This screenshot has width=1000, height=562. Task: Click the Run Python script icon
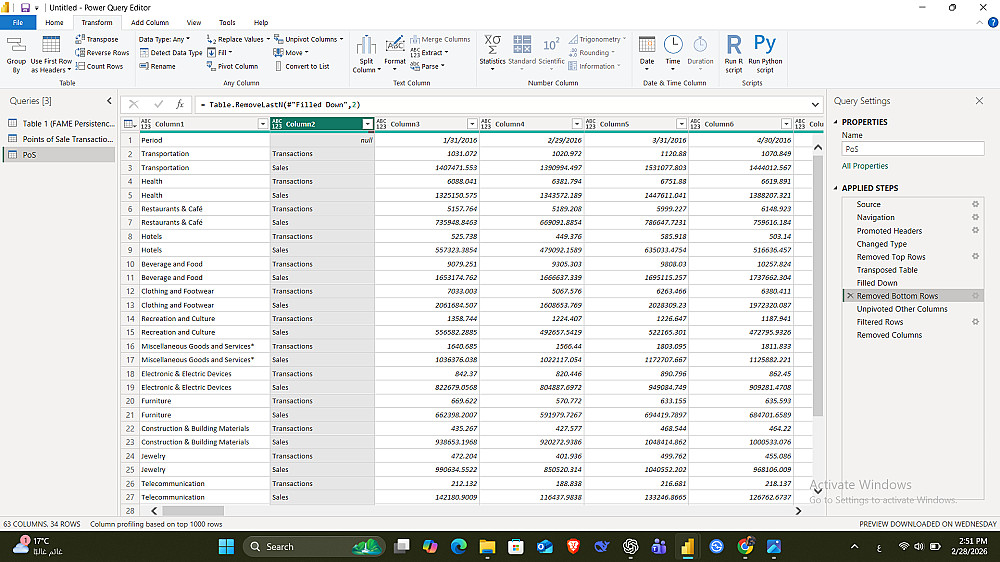[765, 45]
